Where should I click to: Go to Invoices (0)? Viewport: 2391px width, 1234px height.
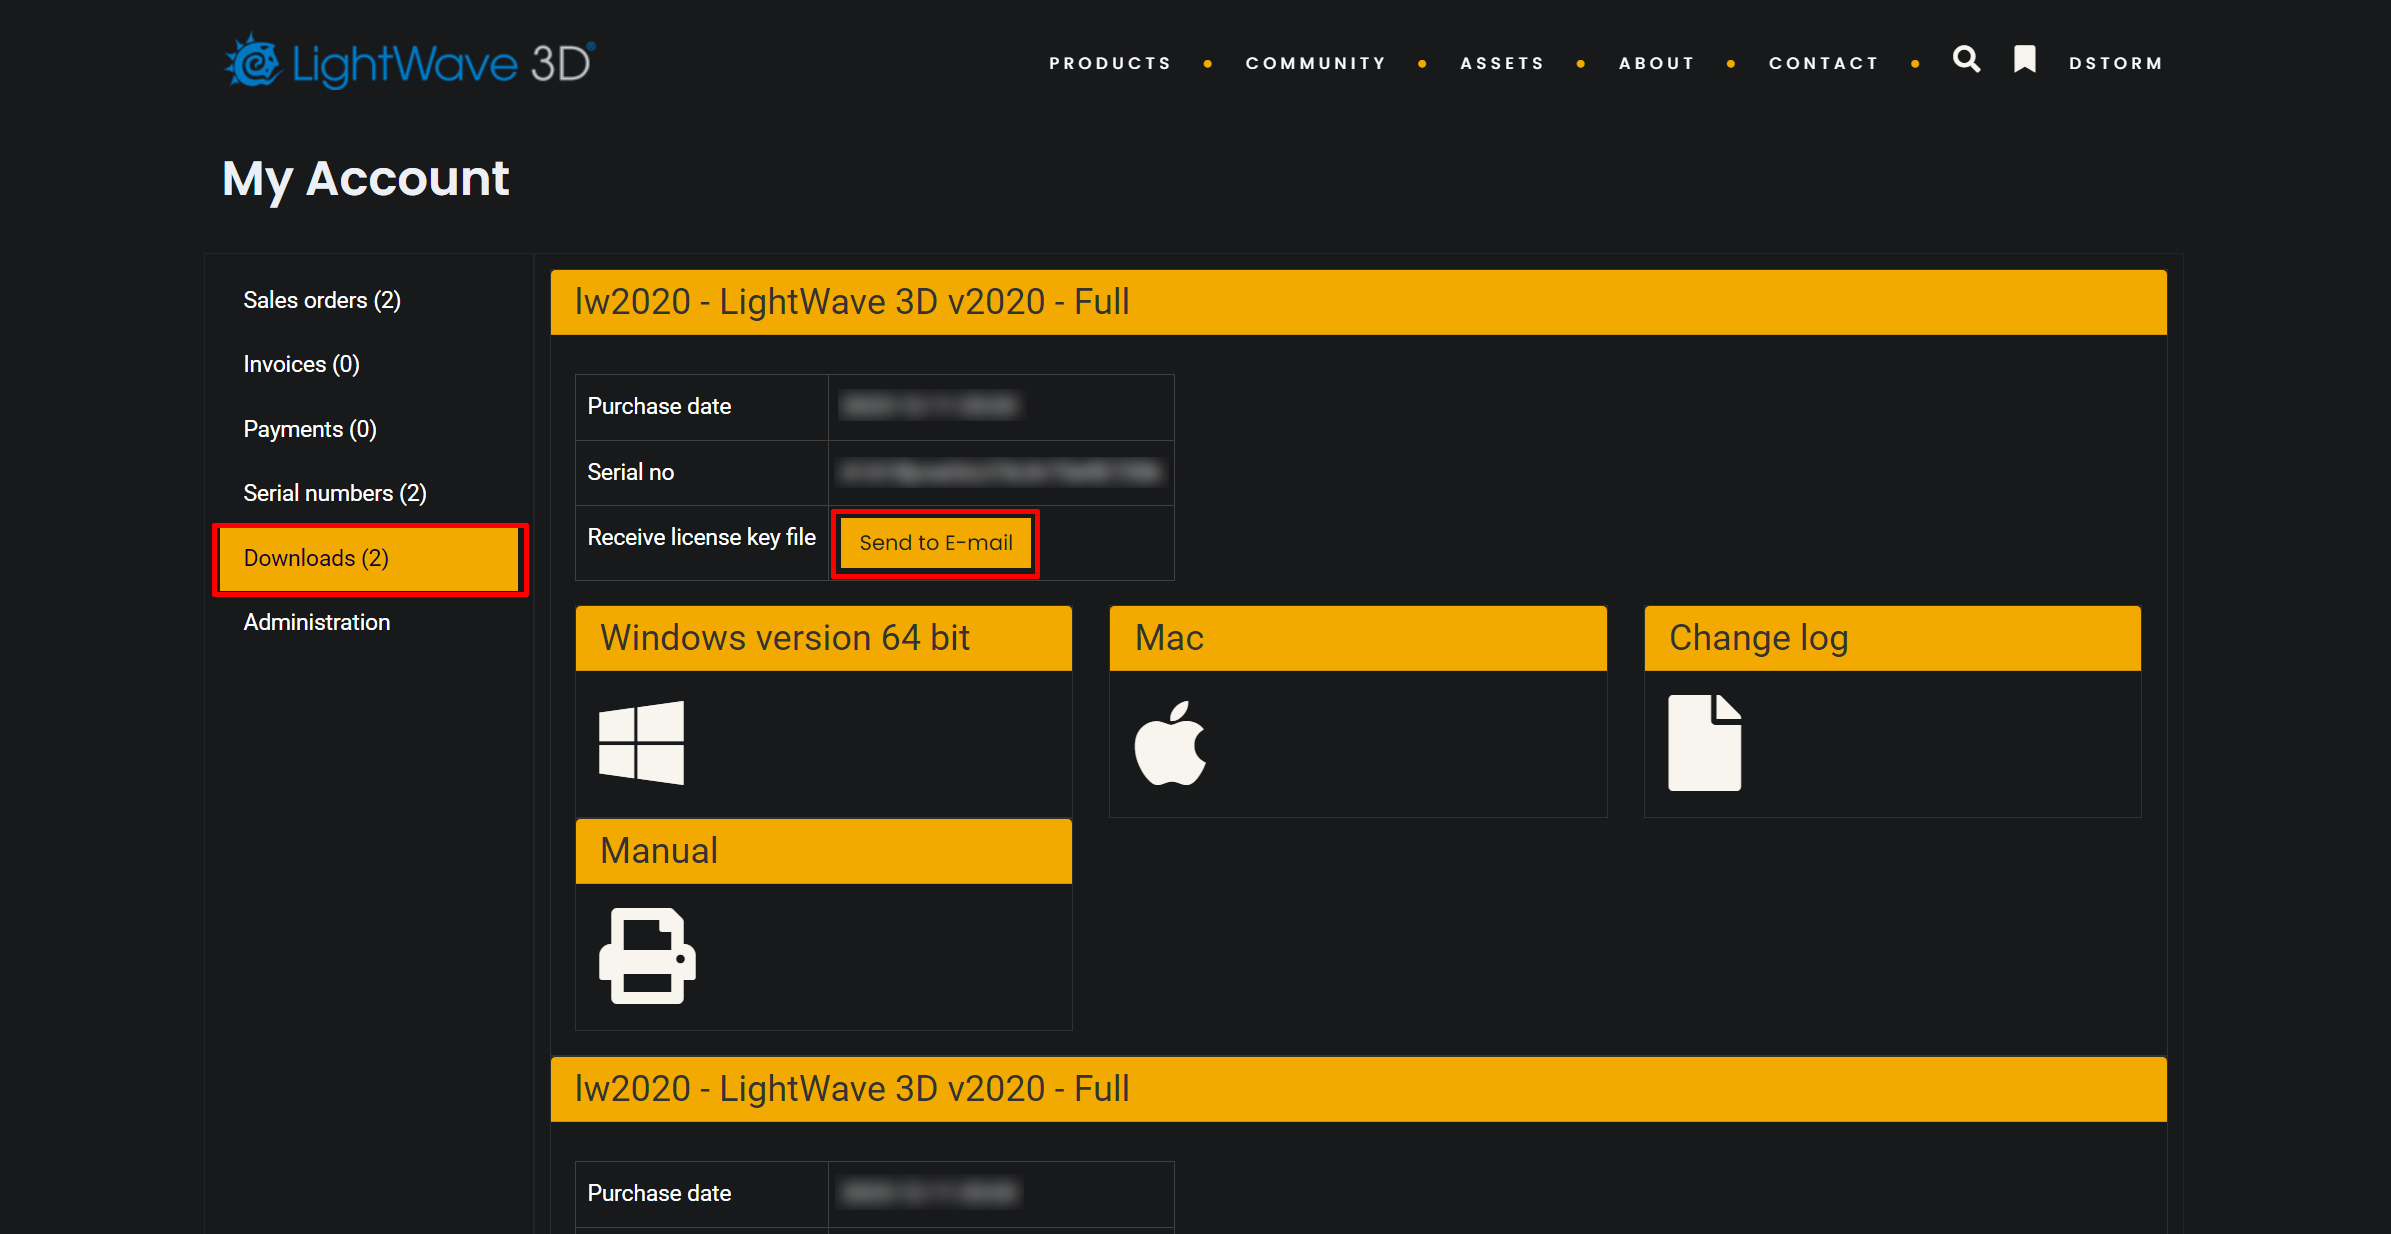(x=301, y=364)
